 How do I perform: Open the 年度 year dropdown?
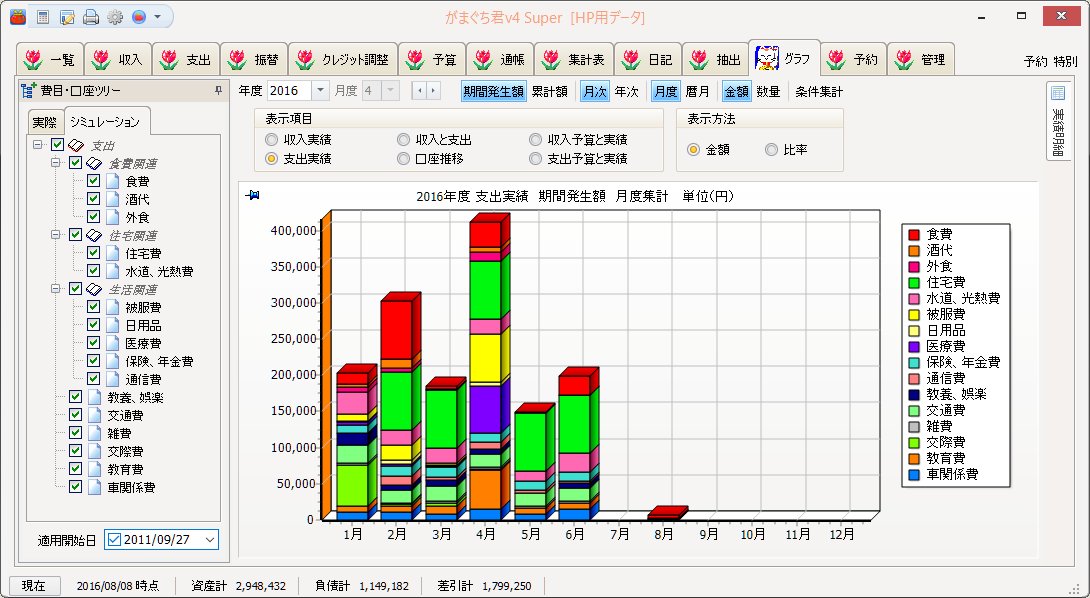point(320,91)
